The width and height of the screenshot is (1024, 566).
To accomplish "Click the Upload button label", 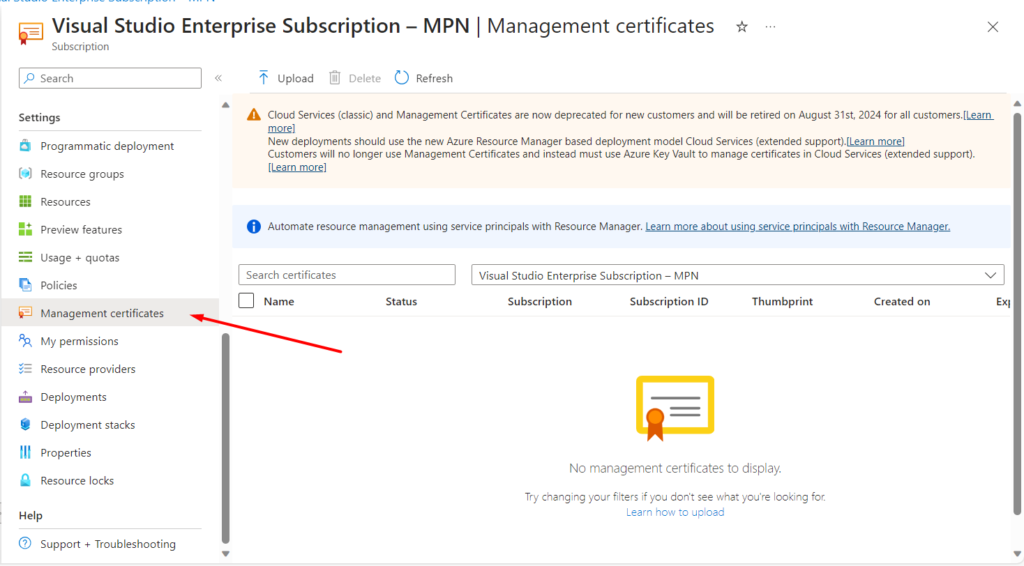I will [x=295, y=78].
